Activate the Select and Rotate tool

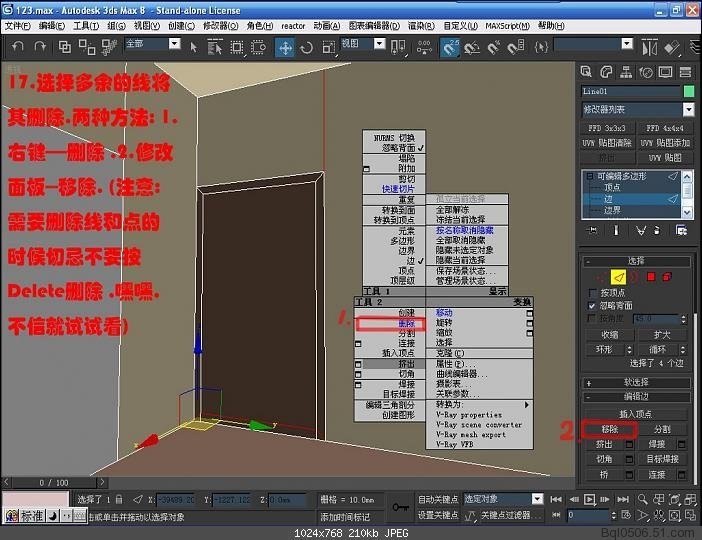[x=307, y=47]
